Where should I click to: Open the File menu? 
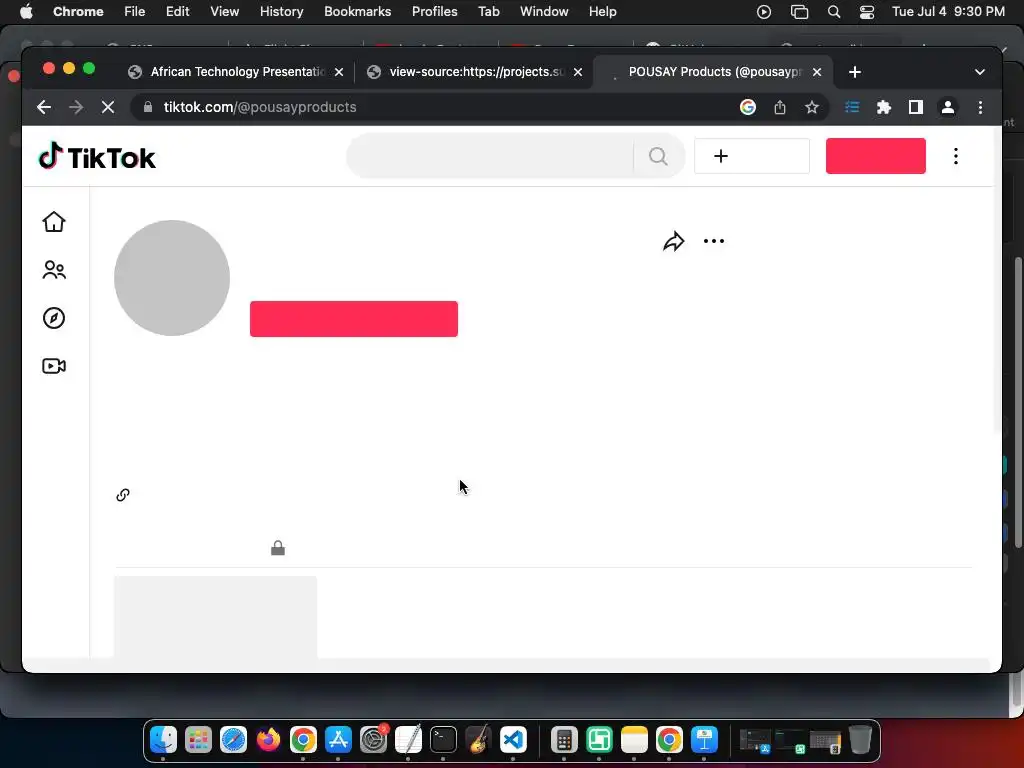135,12
